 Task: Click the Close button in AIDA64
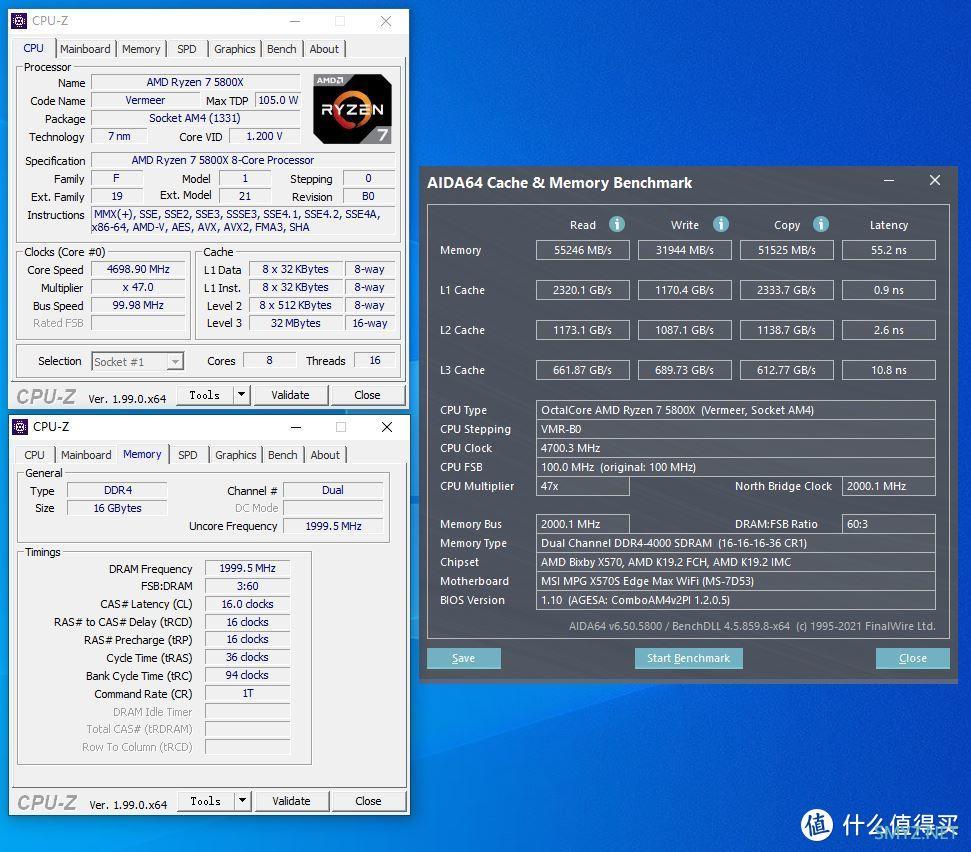(913, 658)
